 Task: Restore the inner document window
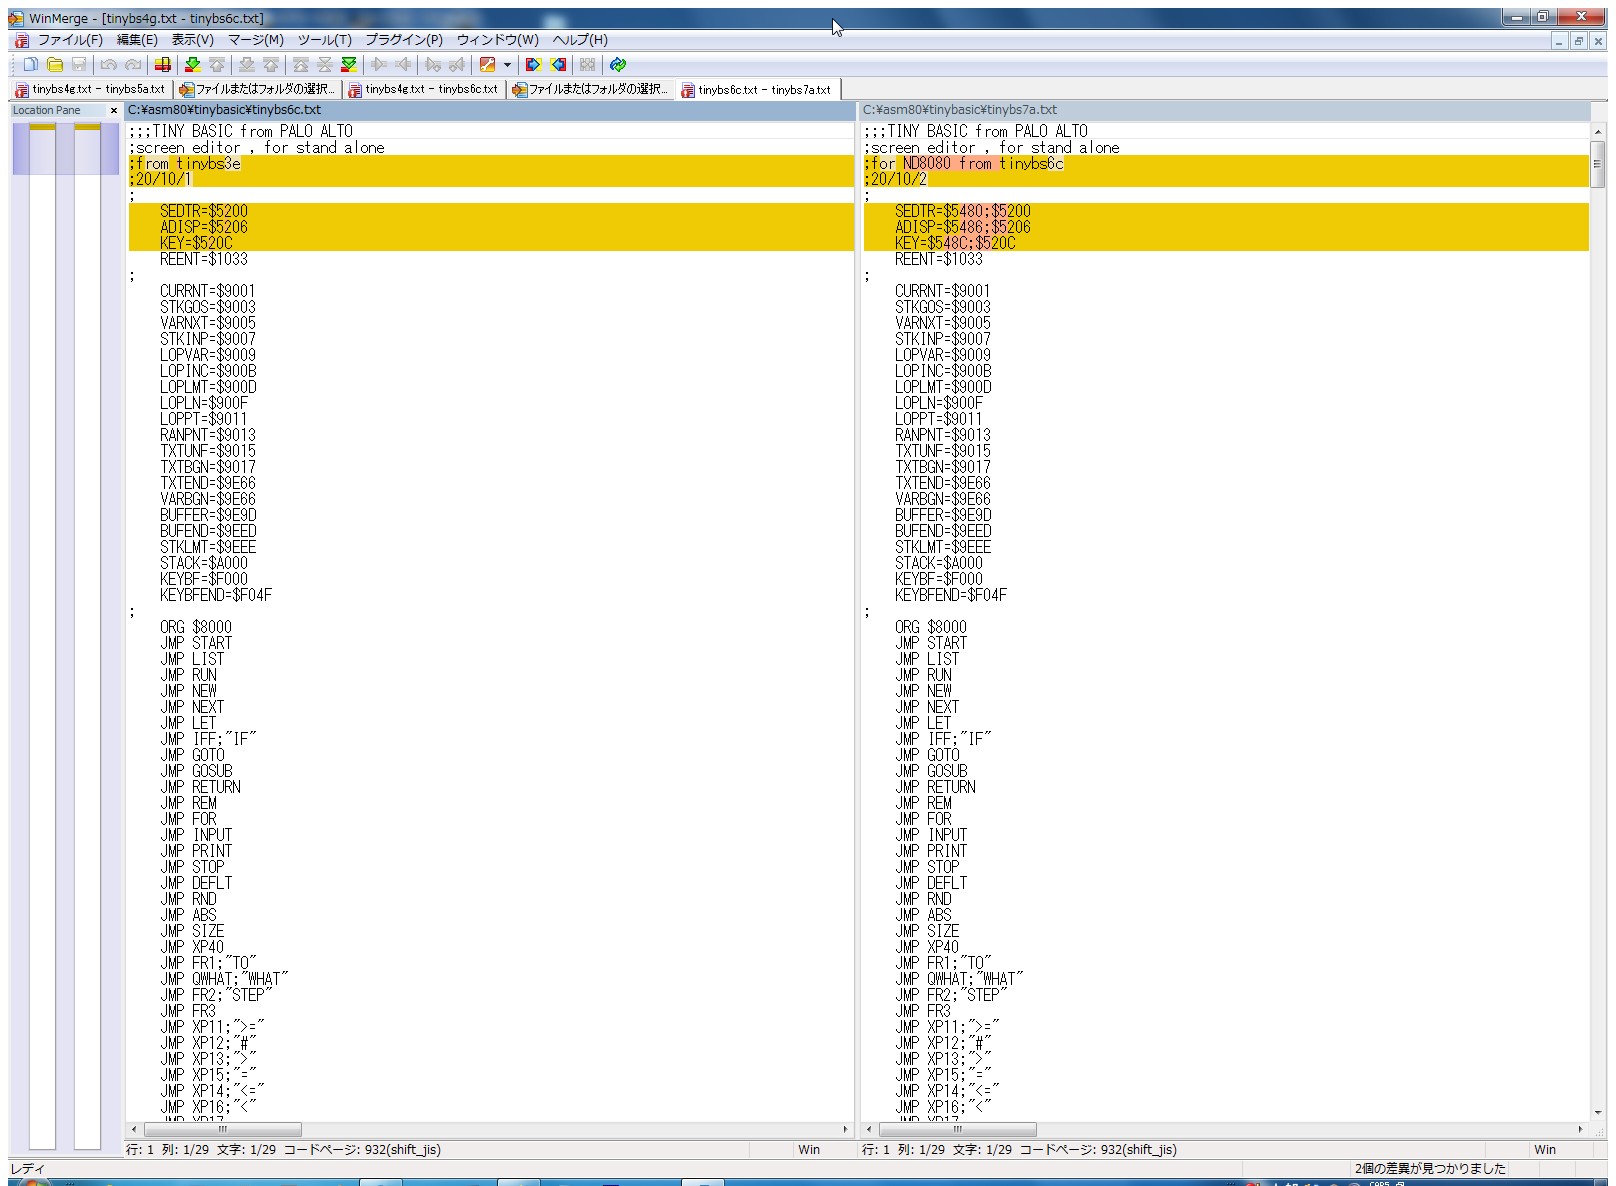(1578, 41)
